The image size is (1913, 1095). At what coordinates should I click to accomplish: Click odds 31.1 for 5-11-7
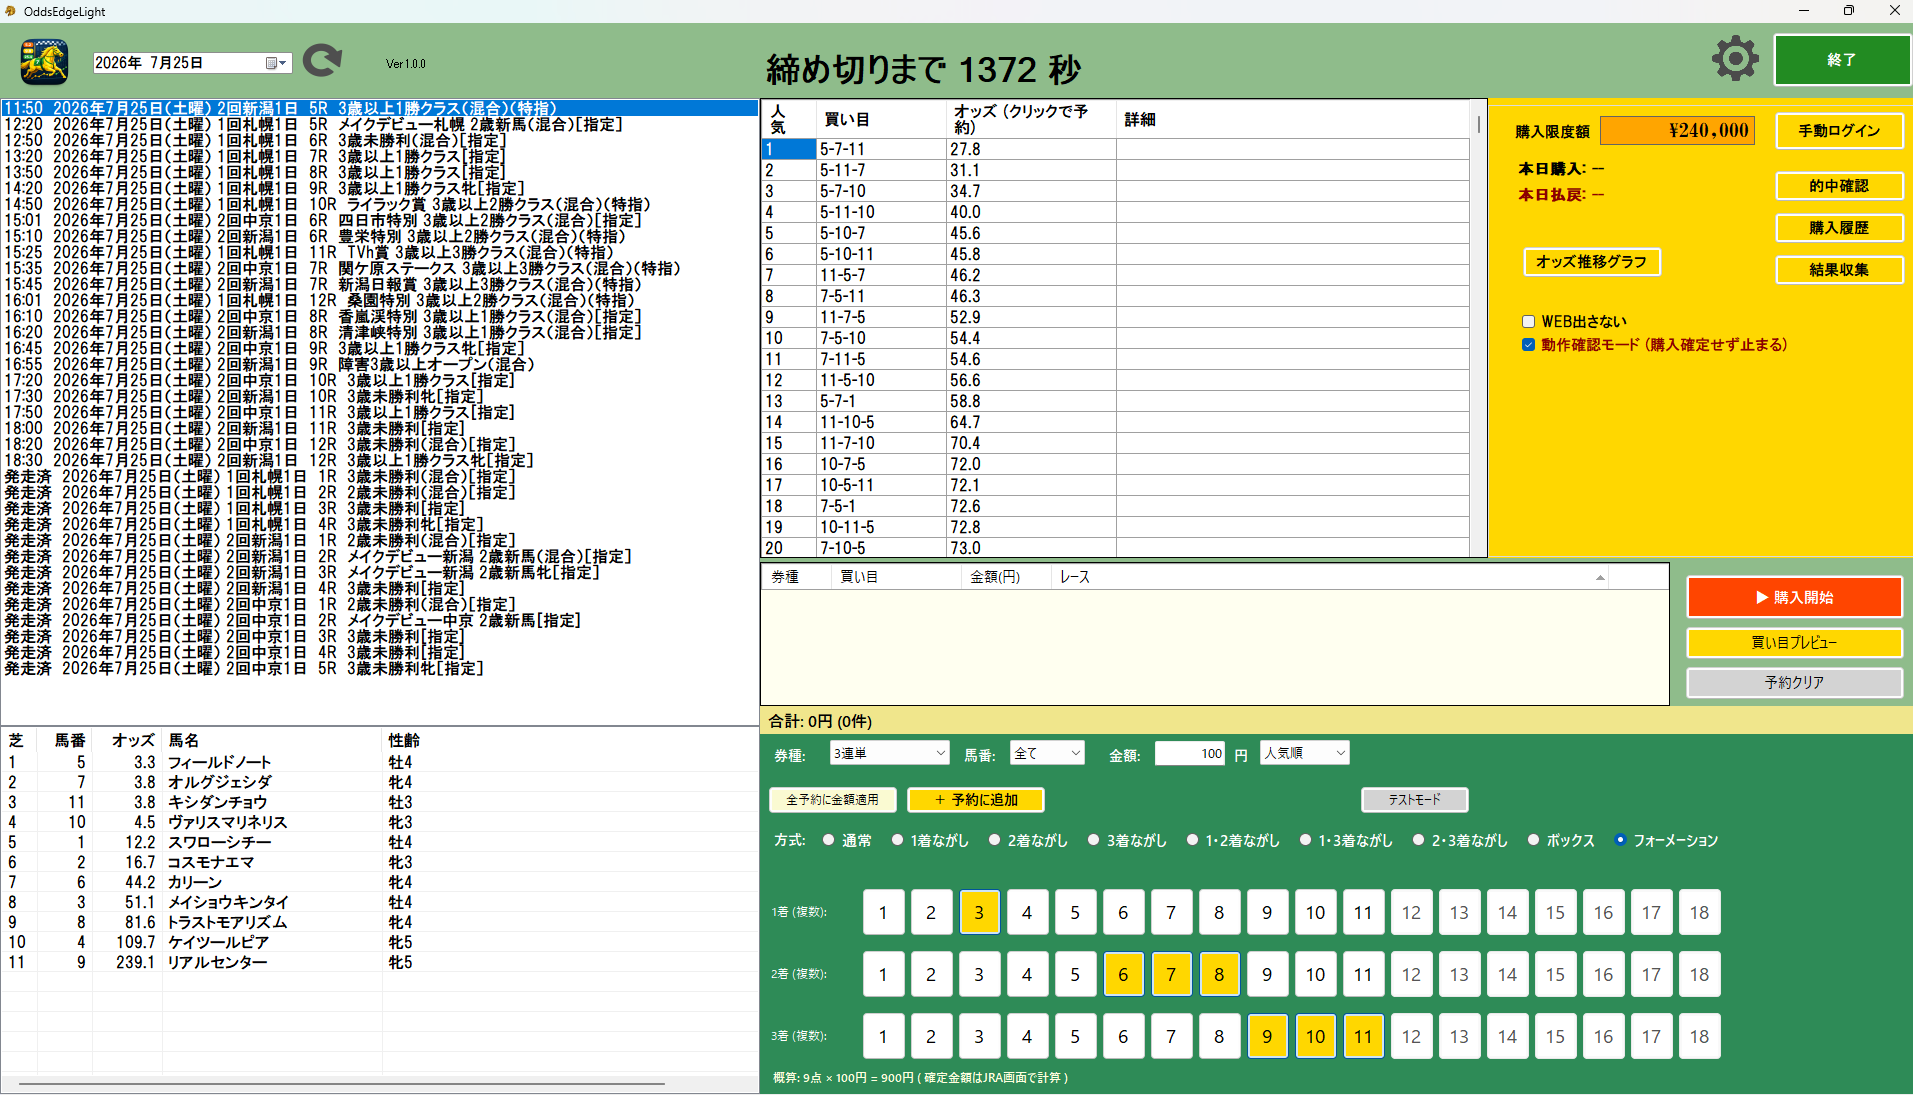(1031, 170)
